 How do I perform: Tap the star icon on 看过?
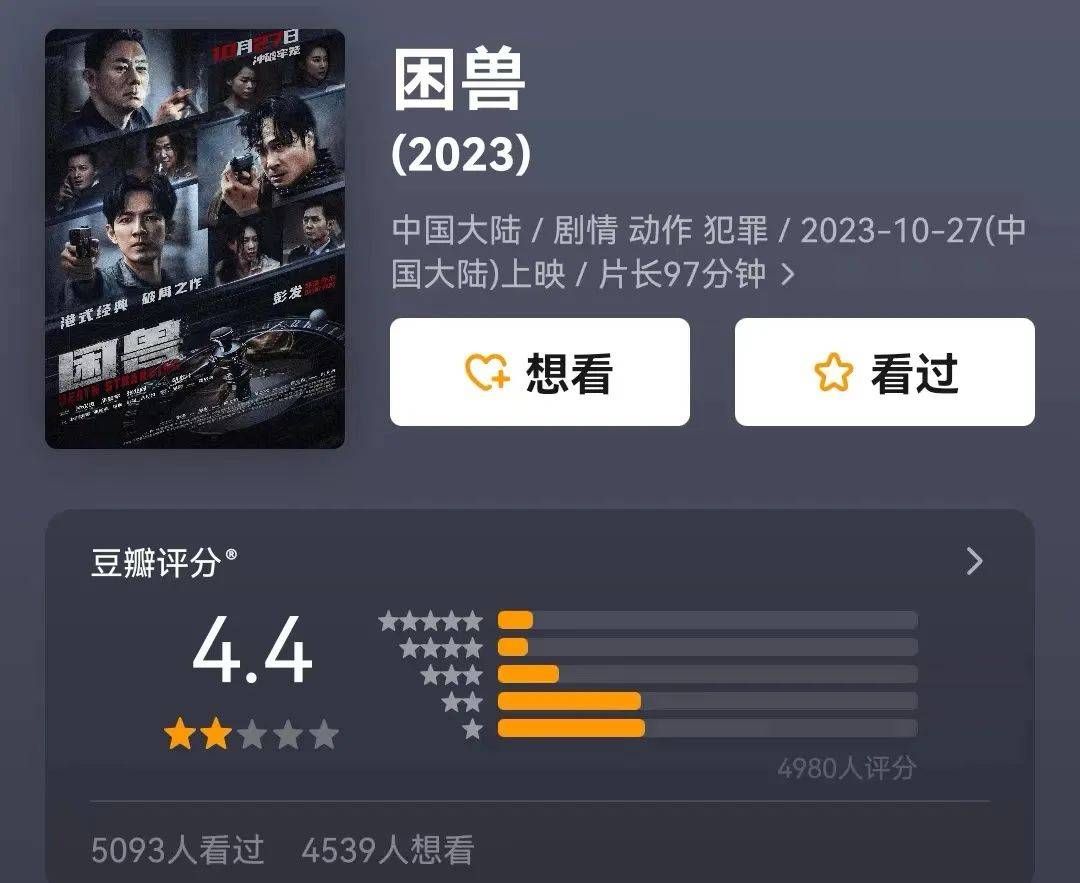(833, 372)
